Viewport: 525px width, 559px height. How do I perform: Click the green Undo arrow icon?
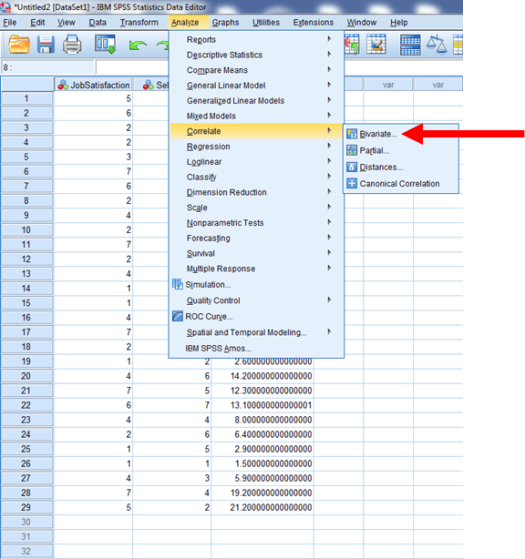tap(138, 46)
